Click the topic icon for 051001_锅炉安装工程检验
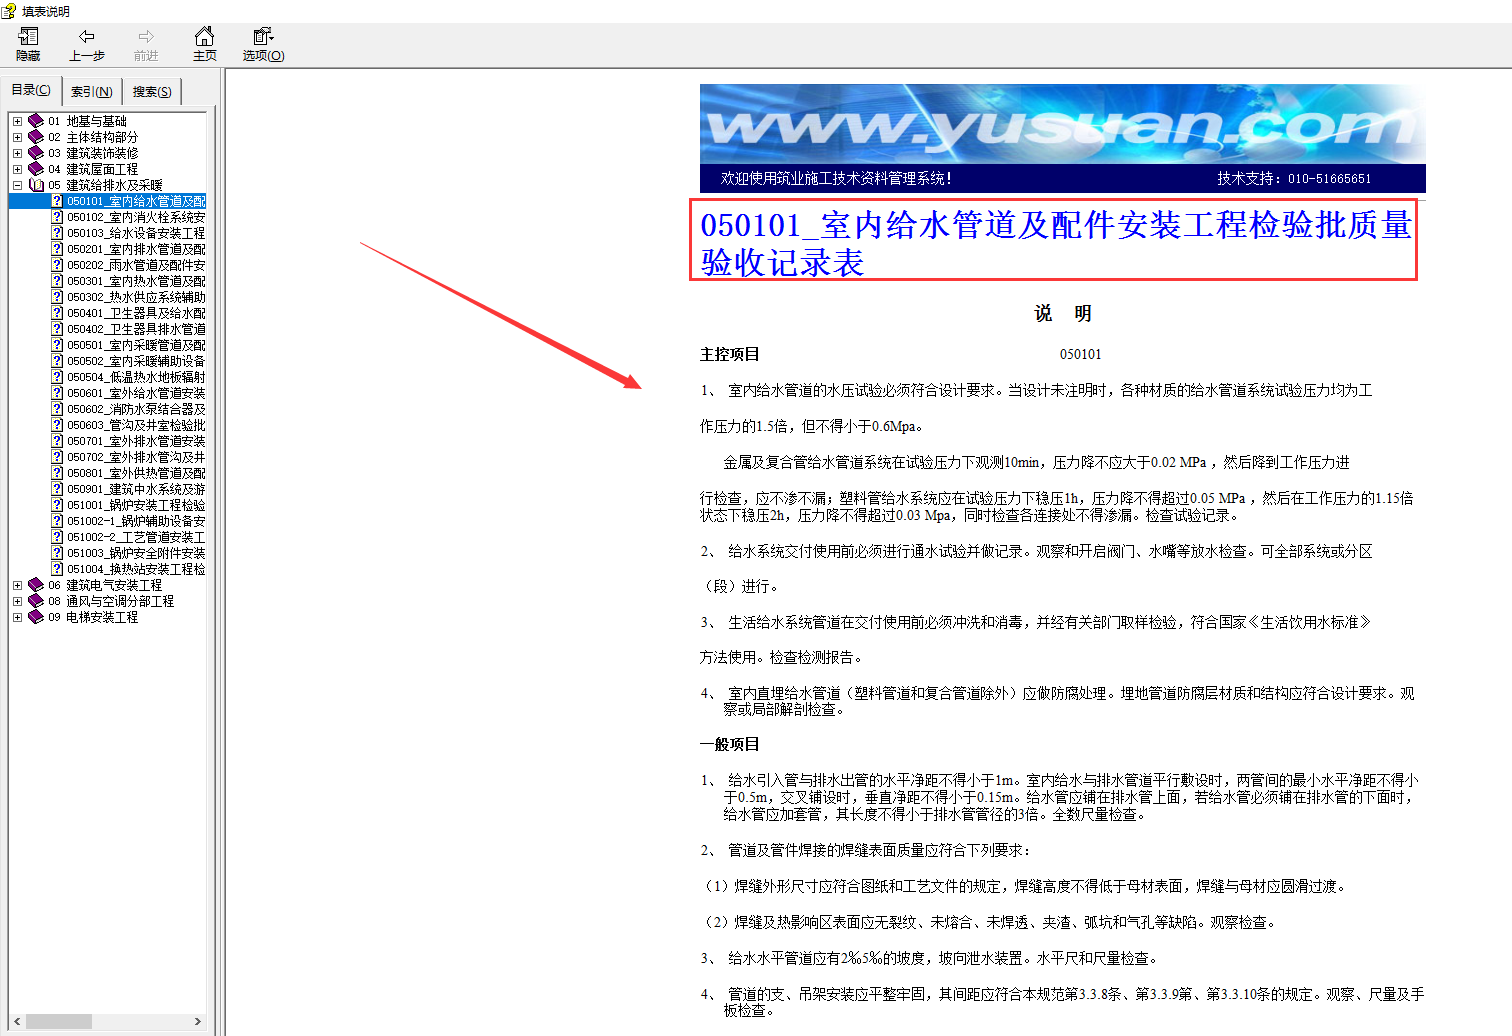Viewport: 1512px width, 1036px height. (57, 505)
